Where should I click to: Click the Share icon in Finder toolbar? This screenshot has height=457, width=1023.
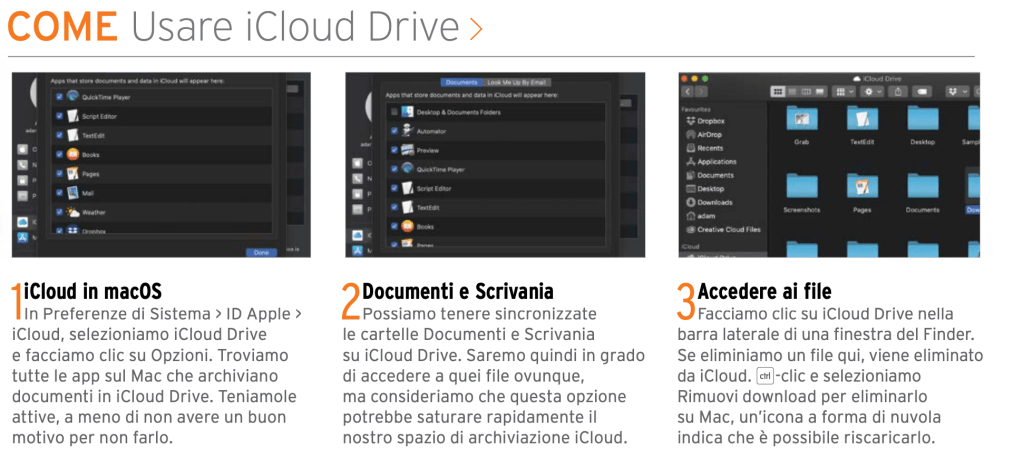[896, 91]
